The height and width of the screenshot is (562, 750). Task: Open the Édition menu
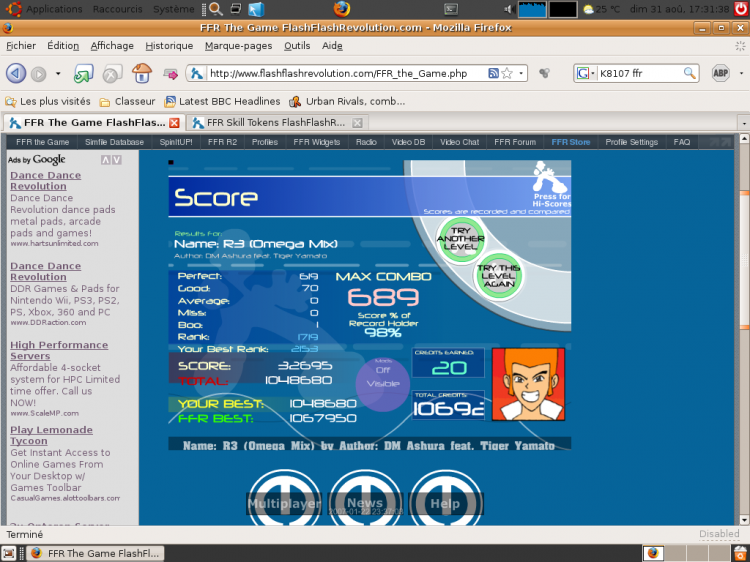[63, 46]
